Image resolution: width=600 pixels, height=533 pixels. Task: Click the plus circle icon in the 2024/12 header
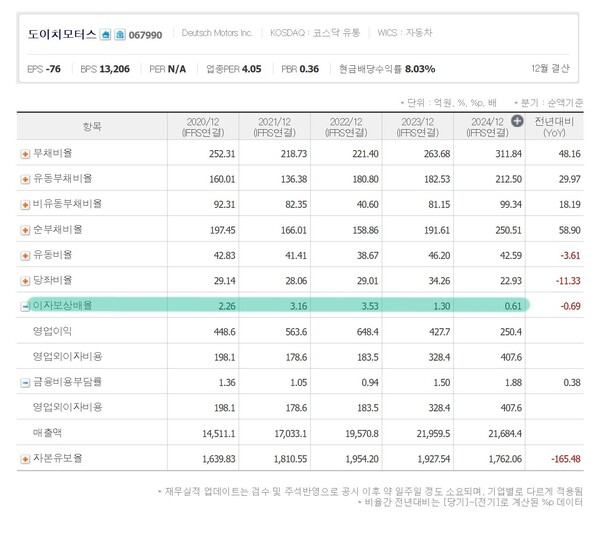point(517,121)
